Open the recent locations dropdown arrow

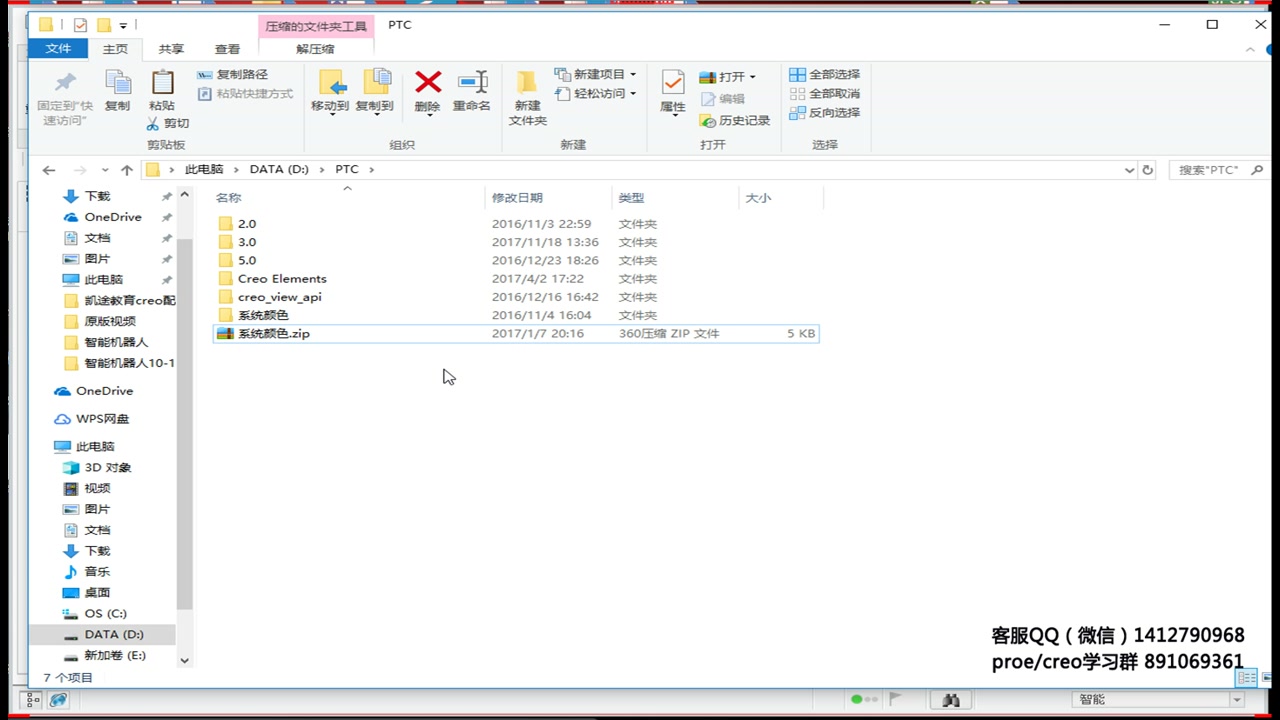106,170
